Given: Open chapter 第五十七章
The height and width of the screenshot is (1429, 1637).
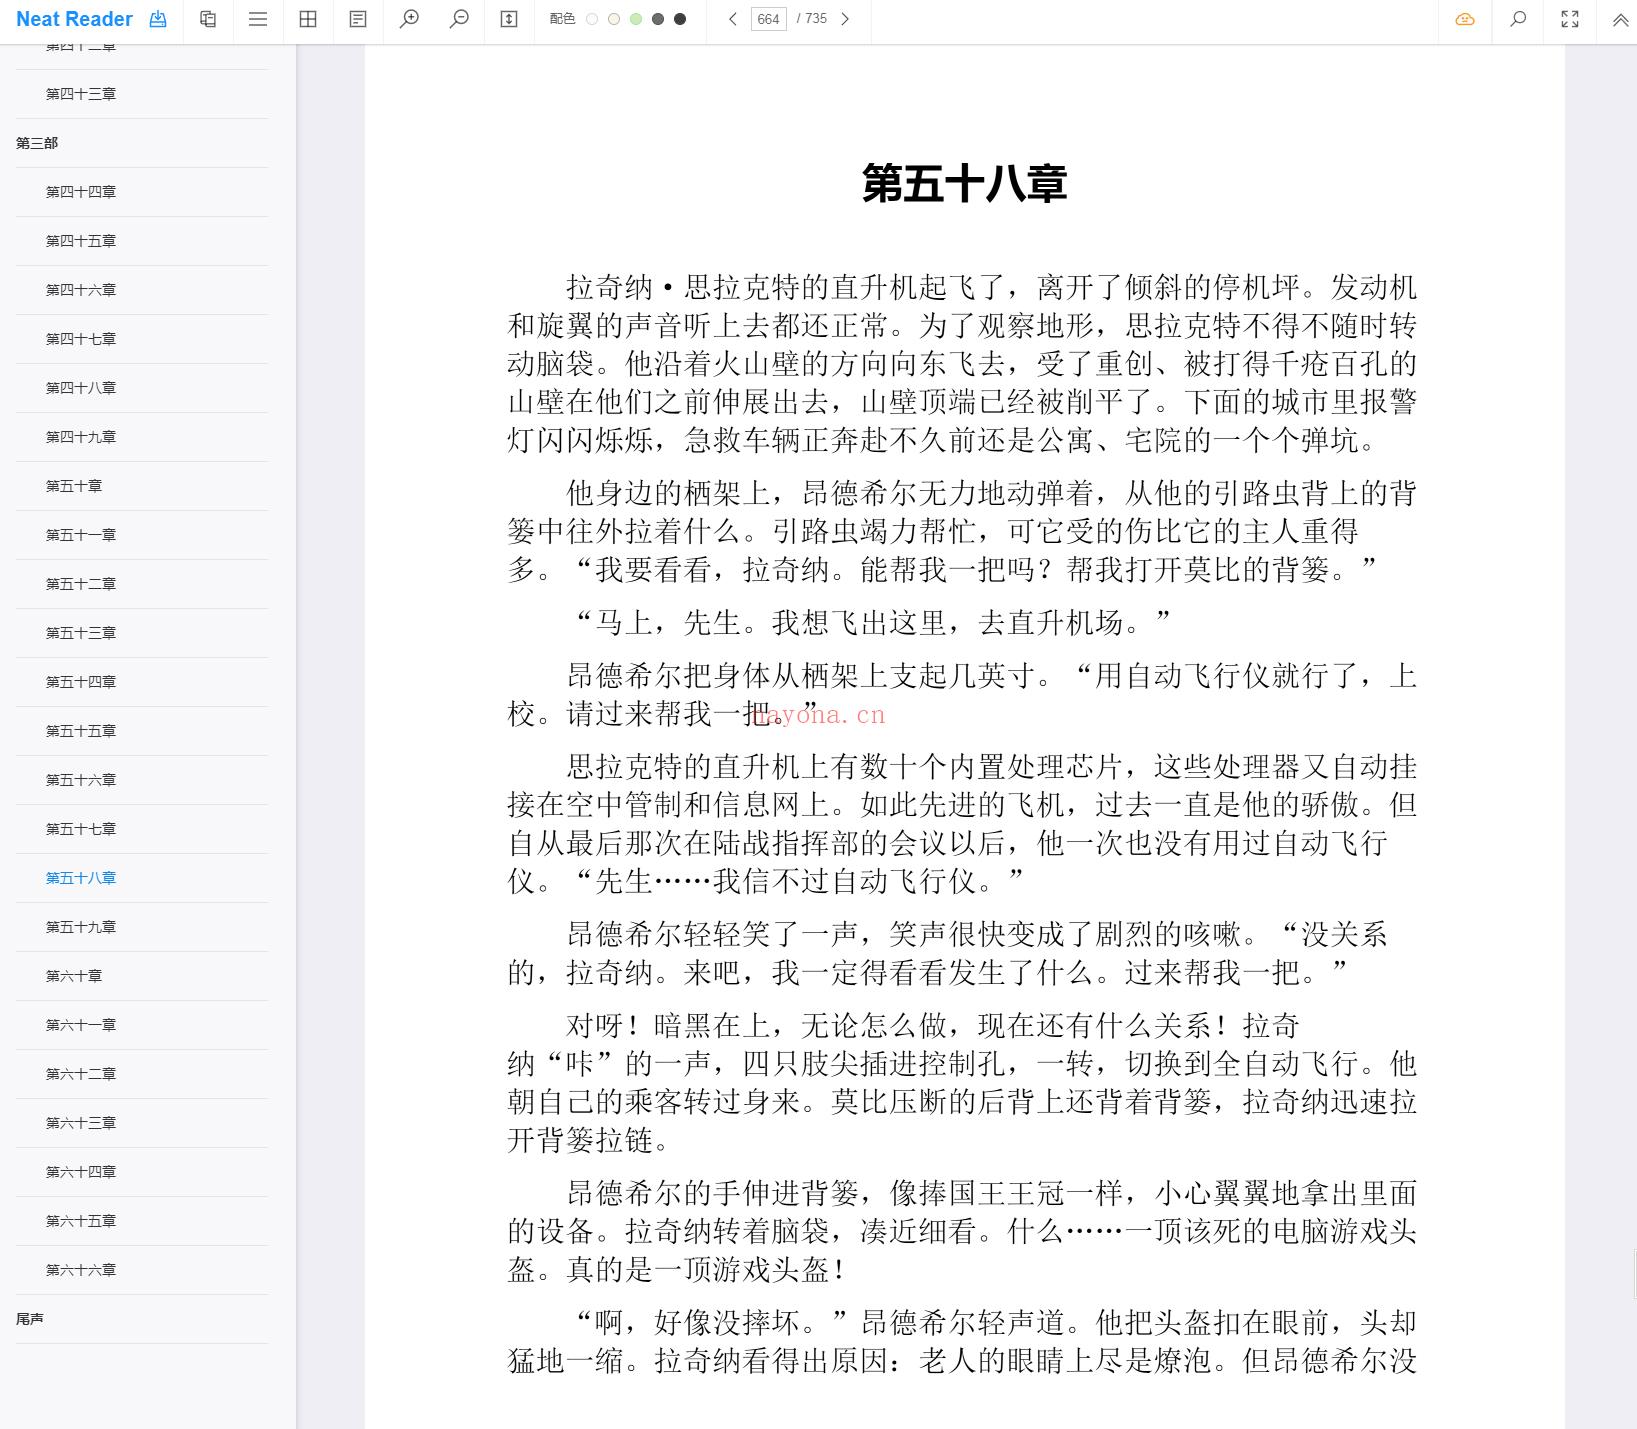Looking at the screenshot, I should pyautogui.click(x=81, y=829).
